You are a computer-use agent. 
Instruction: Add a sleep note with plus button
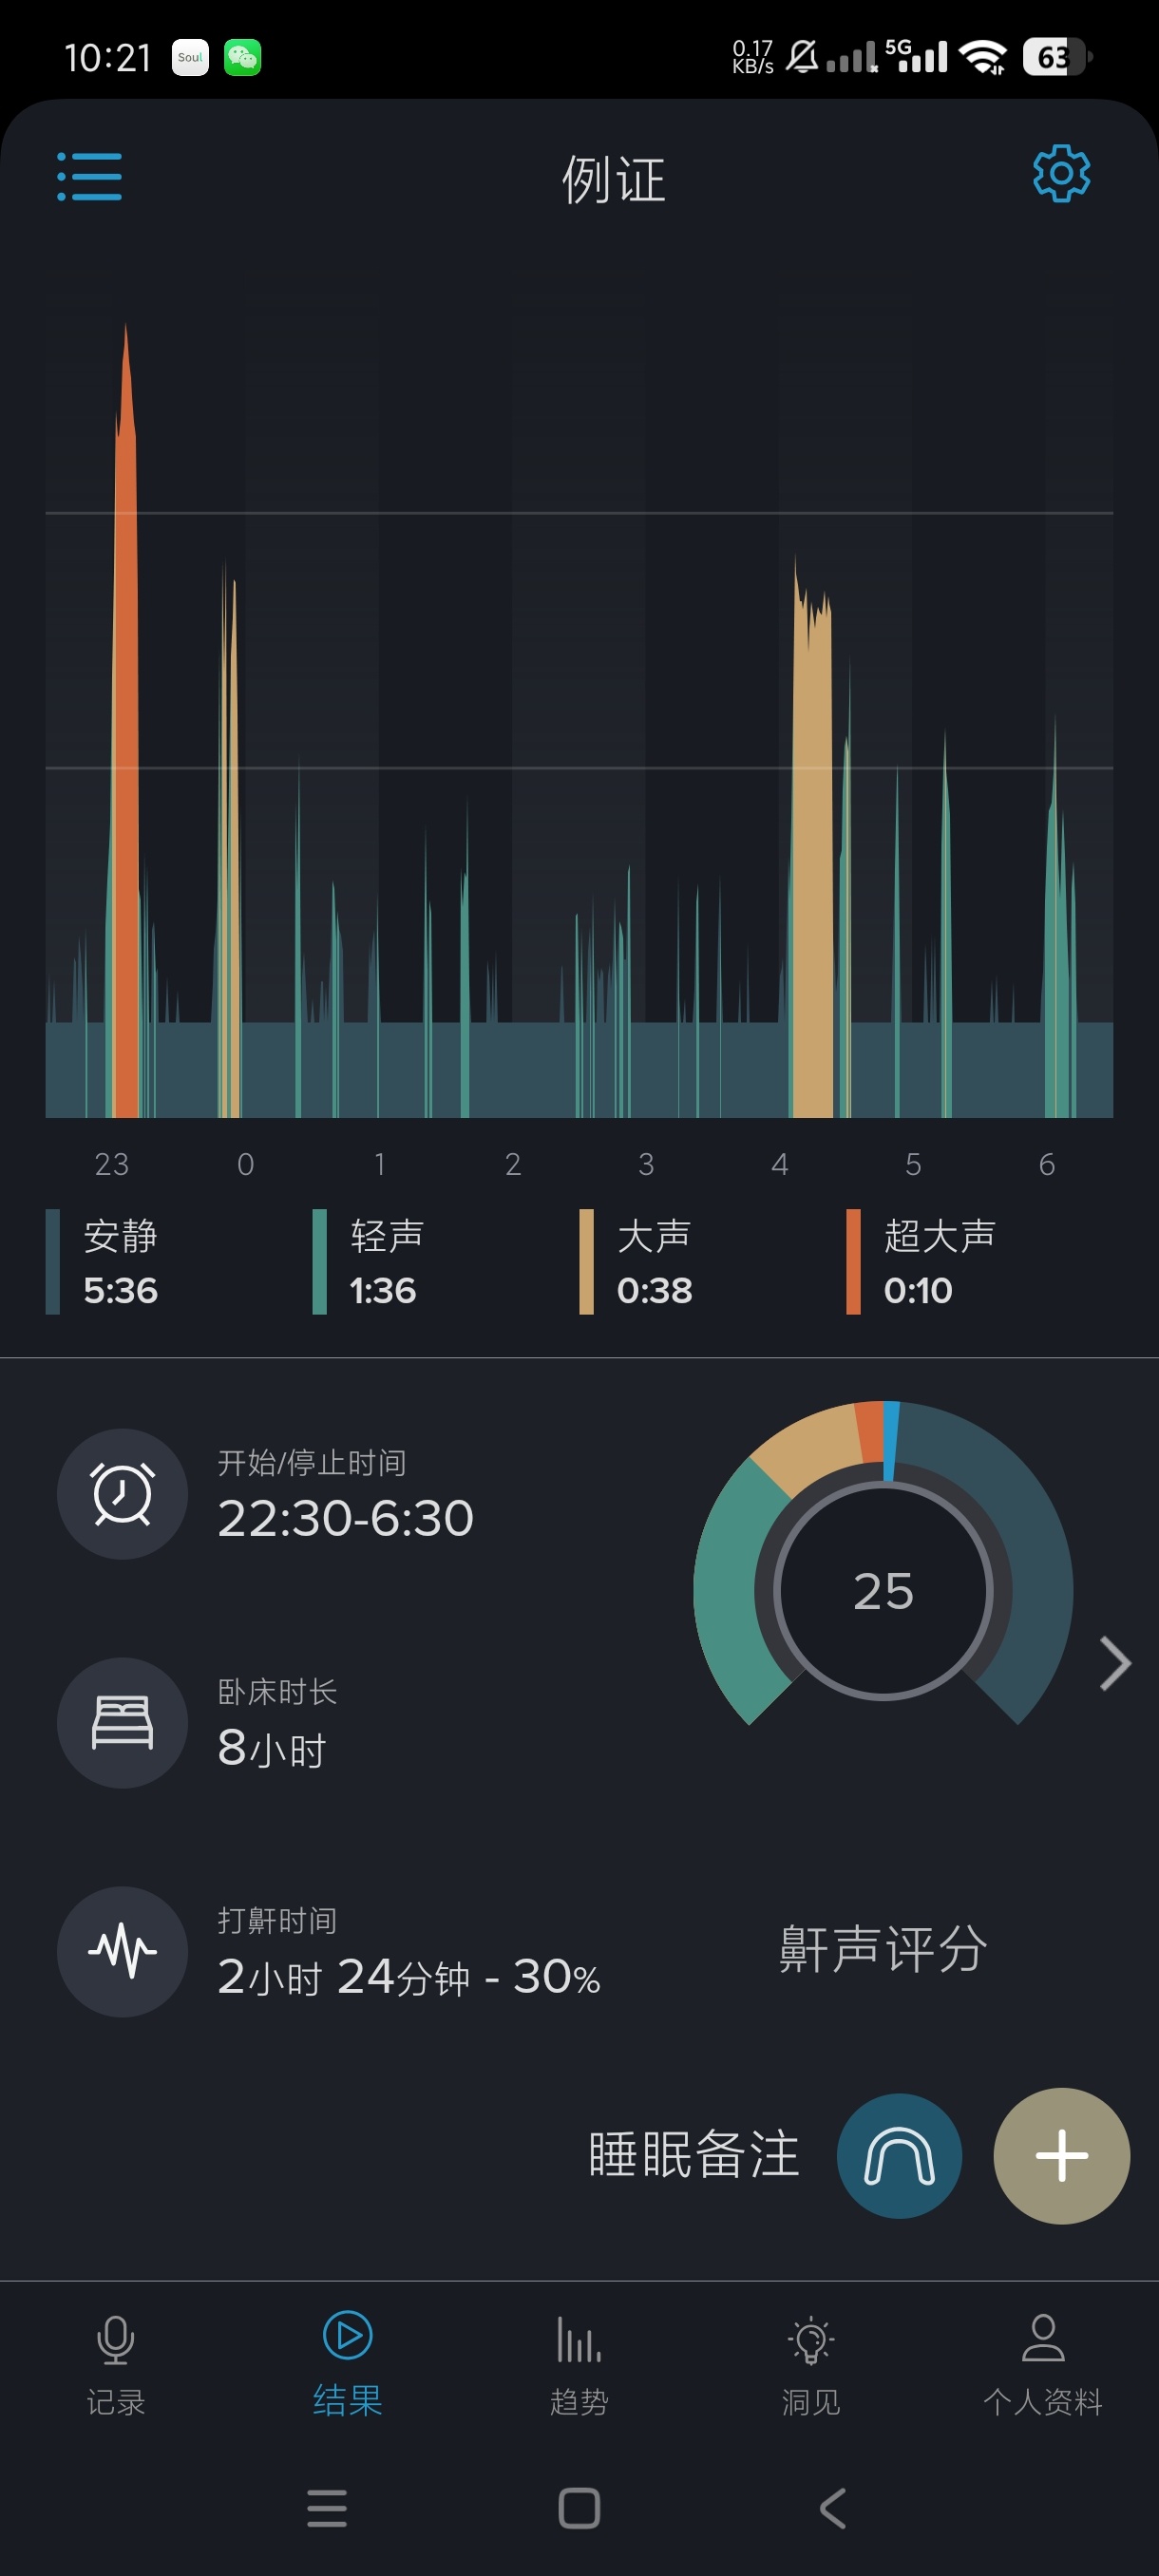coord(1061,2155)
